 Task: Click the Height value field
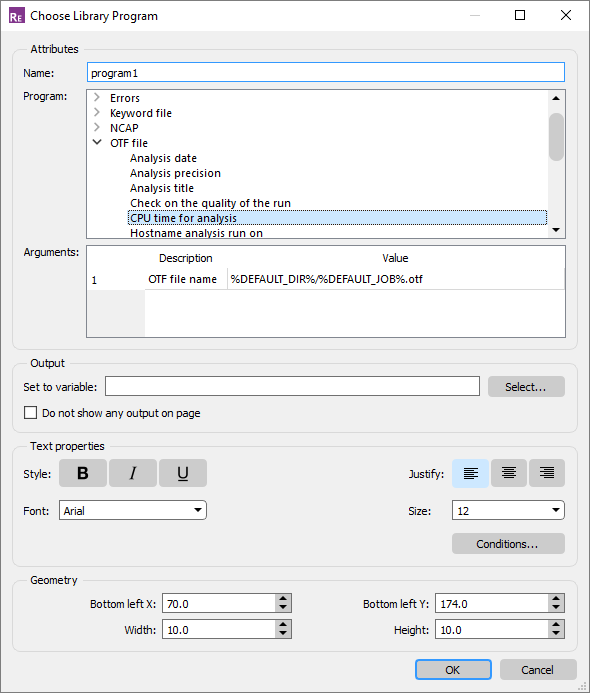point(492,629)
